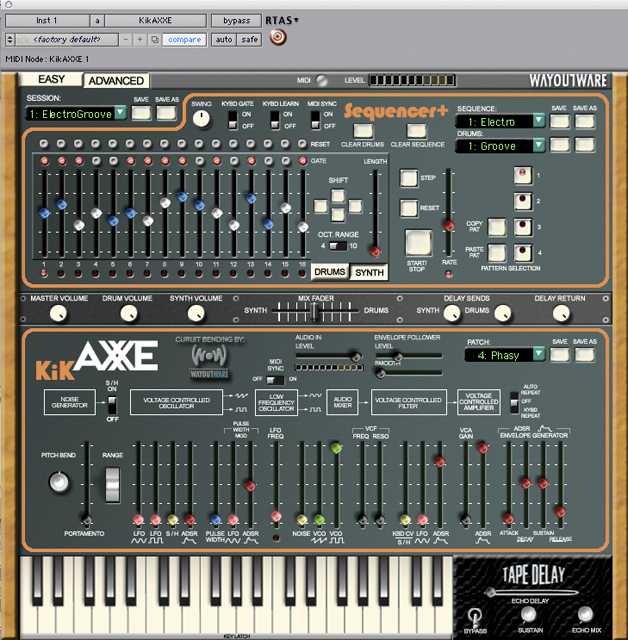The height and width of the screenshot is (640, 628).
Task: Open the Sequence dropdown arrow
Action: (x=539, y=120)
